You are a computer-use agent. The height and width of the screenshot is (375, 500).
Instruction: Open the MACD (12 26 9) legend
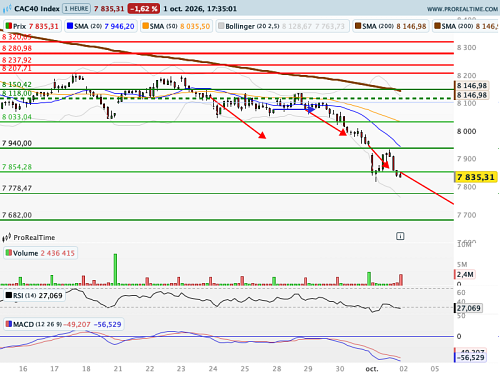pyautogui.click(x=64, y=324)
